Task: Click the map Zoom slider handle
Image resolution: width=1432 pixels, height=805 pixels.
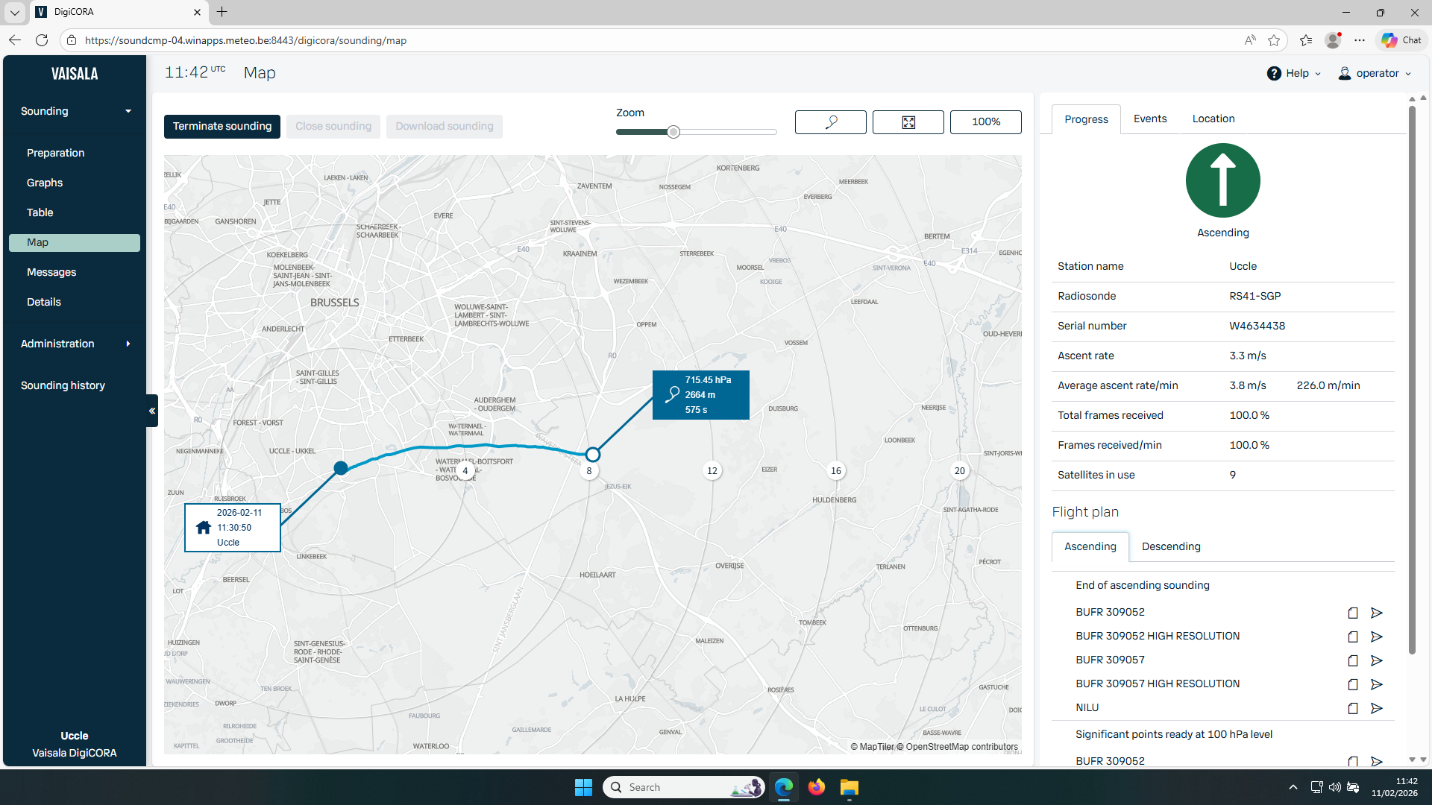Action: (x=673, y=131)
